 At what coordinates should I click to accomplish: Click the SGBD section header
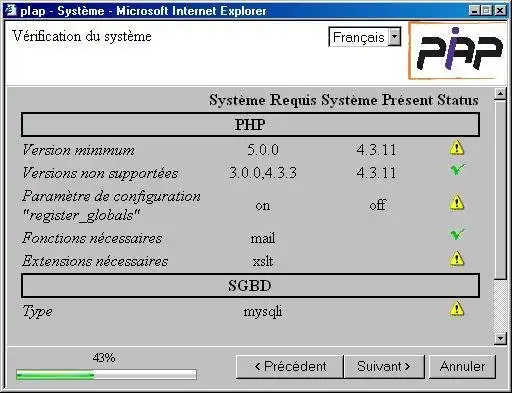(x=250, y=286)
